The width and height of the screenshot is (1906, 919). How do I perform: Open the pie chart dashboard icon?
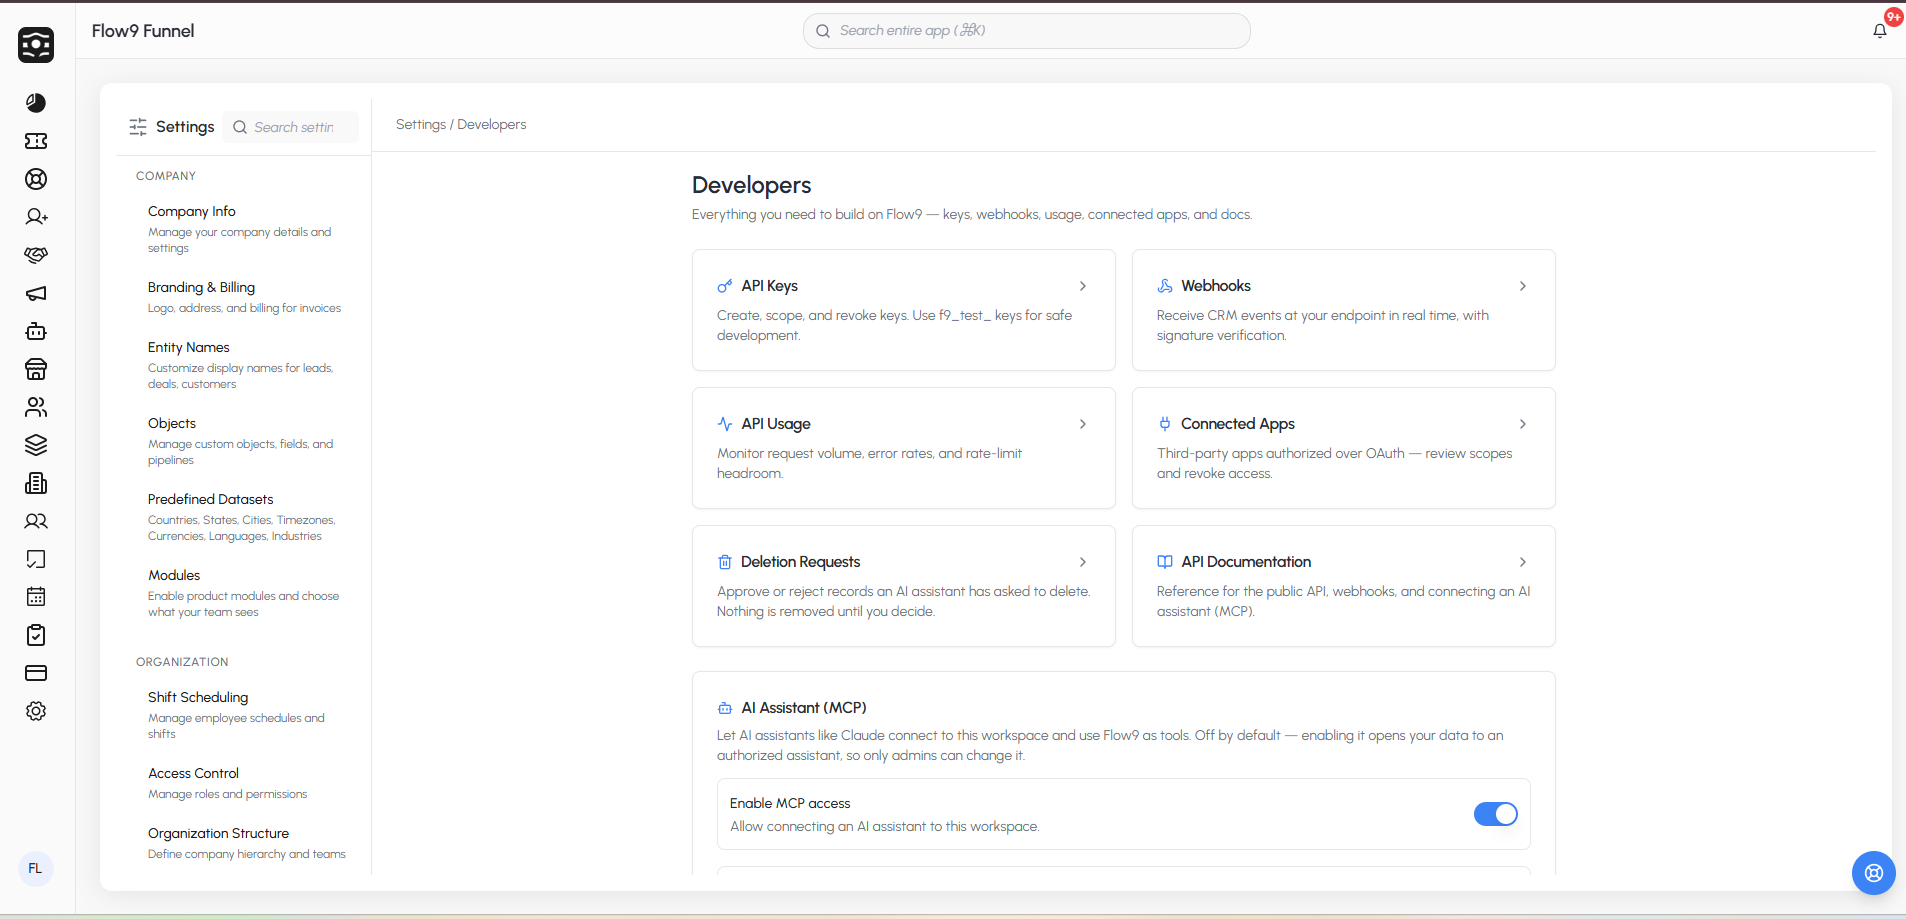click(x=36, y=103)
